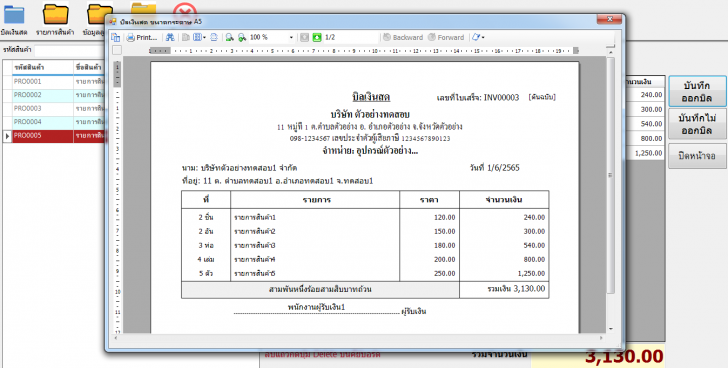Open the รายการสินค้า folder in main window
This screenshot has width=728, height=368.
coord(55,19)
